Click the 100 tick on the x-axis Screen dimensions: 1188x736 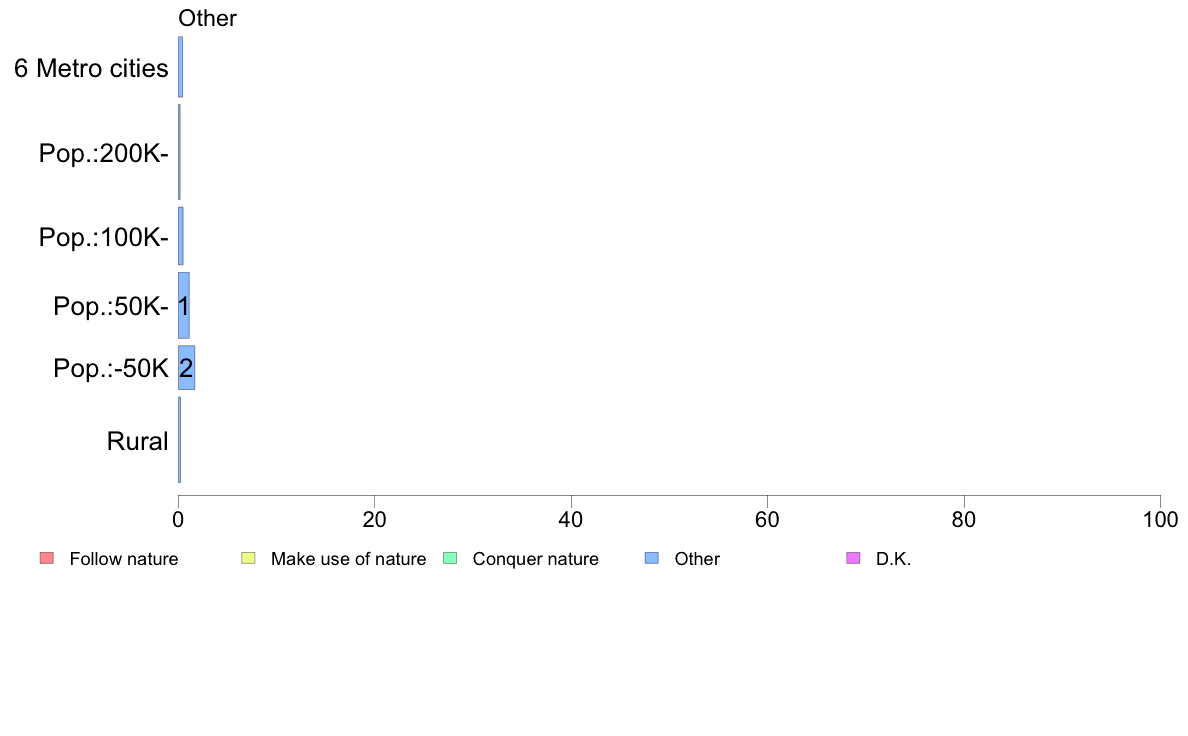pos(1160,519)
